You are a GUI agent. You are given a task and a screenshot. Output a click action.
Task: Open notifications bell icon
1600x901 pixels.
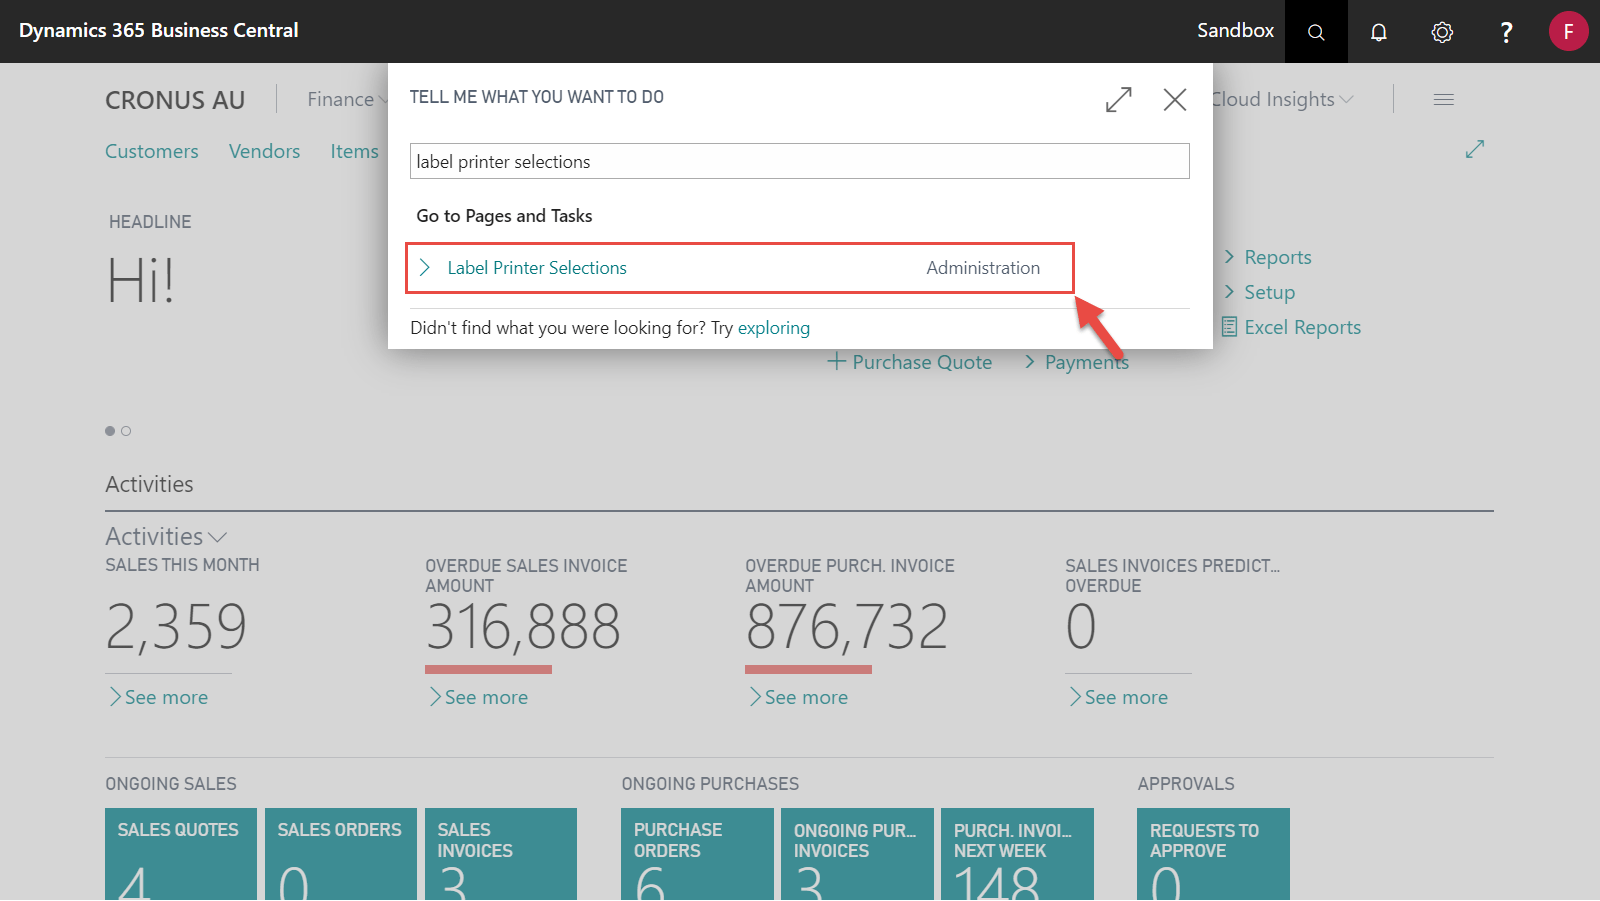[1379, 32]
